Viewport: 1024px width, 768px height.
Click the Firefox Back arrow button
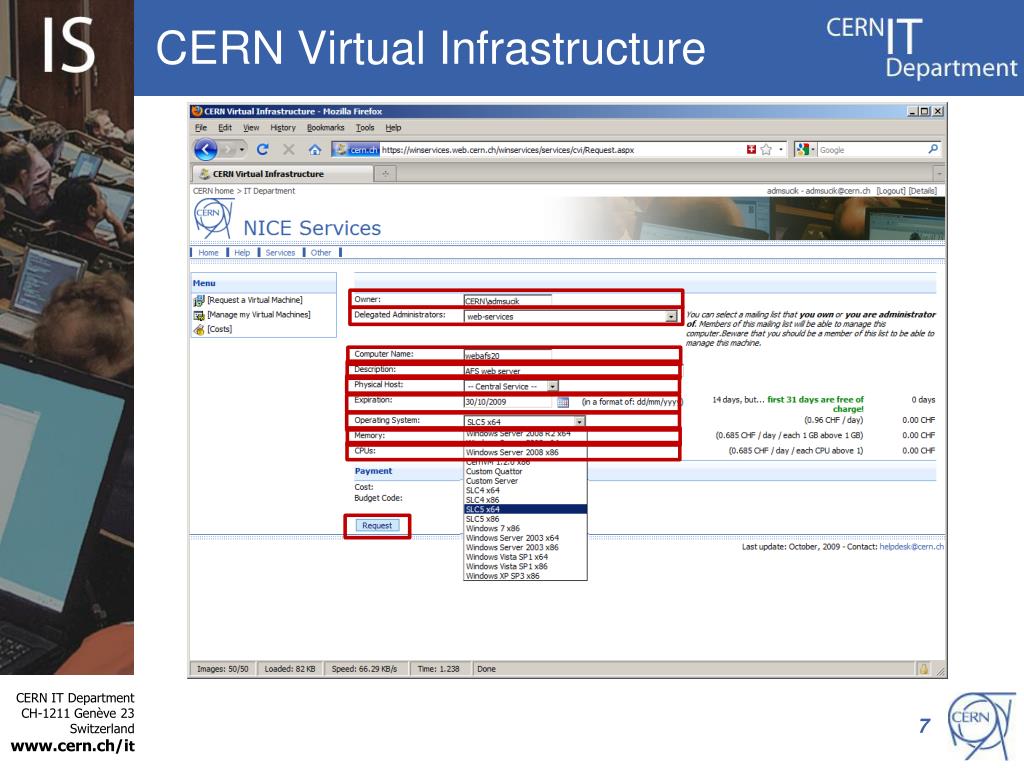click(206, 150)
